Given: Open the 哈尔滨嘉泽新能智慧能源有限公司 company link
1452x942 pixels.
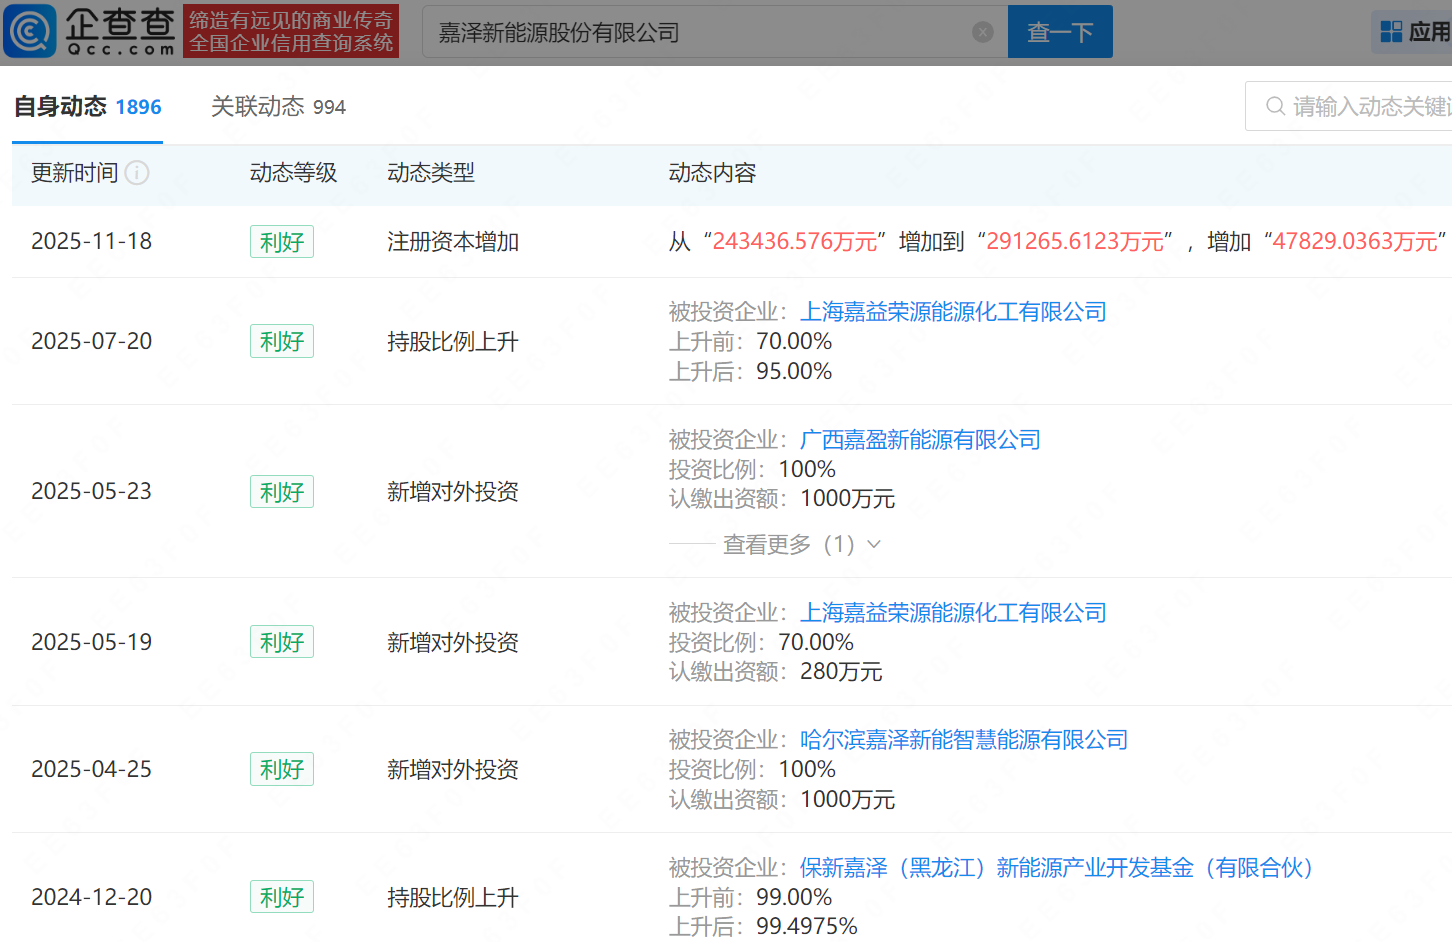Looking at the screenshot, I should tap(963, 739).
